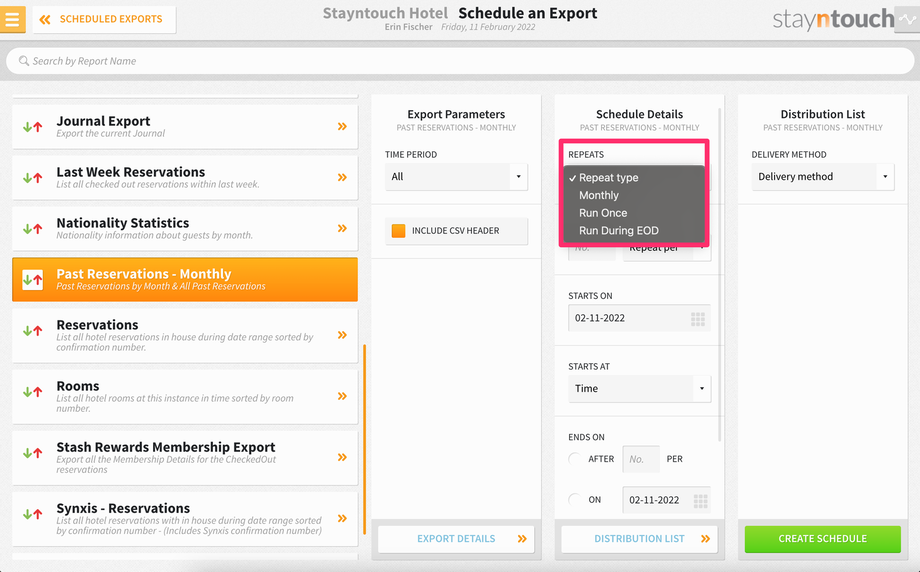Toggle Include CSV Header checkbox
The width and height of the screenshot is (920, 572).
[x=398, y=231]
